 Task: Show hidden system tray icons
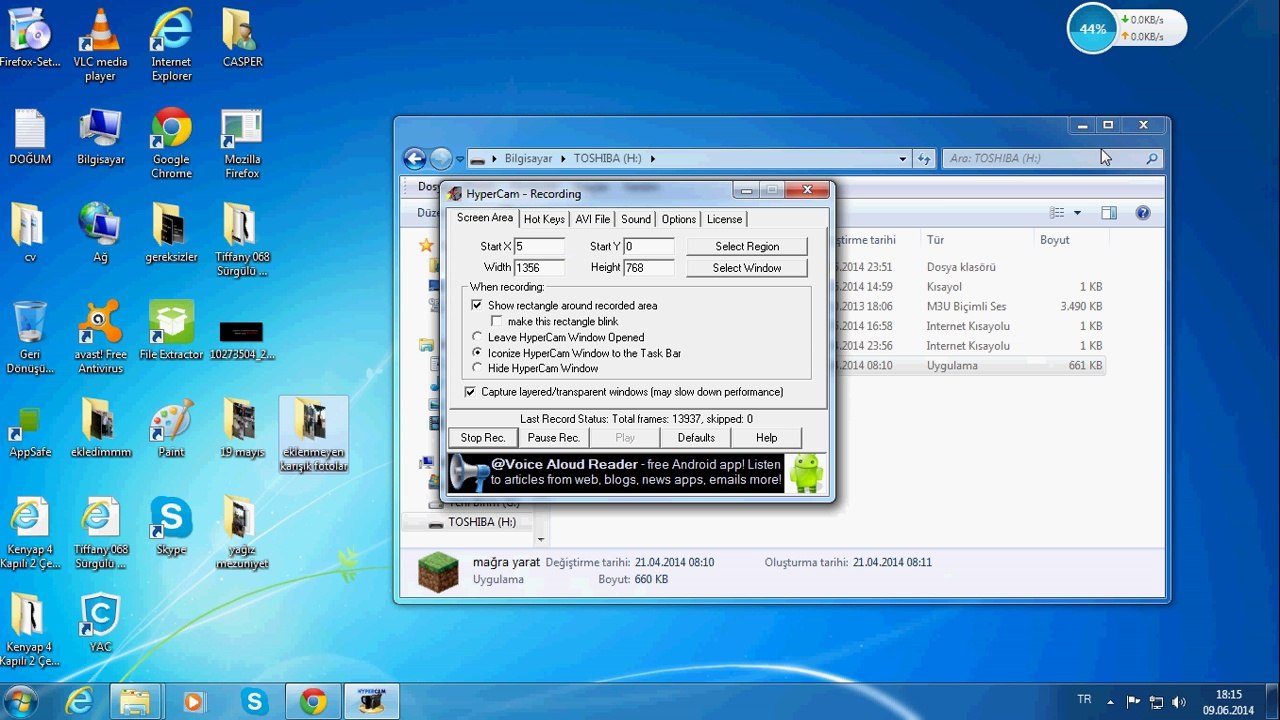(1110, 702)
